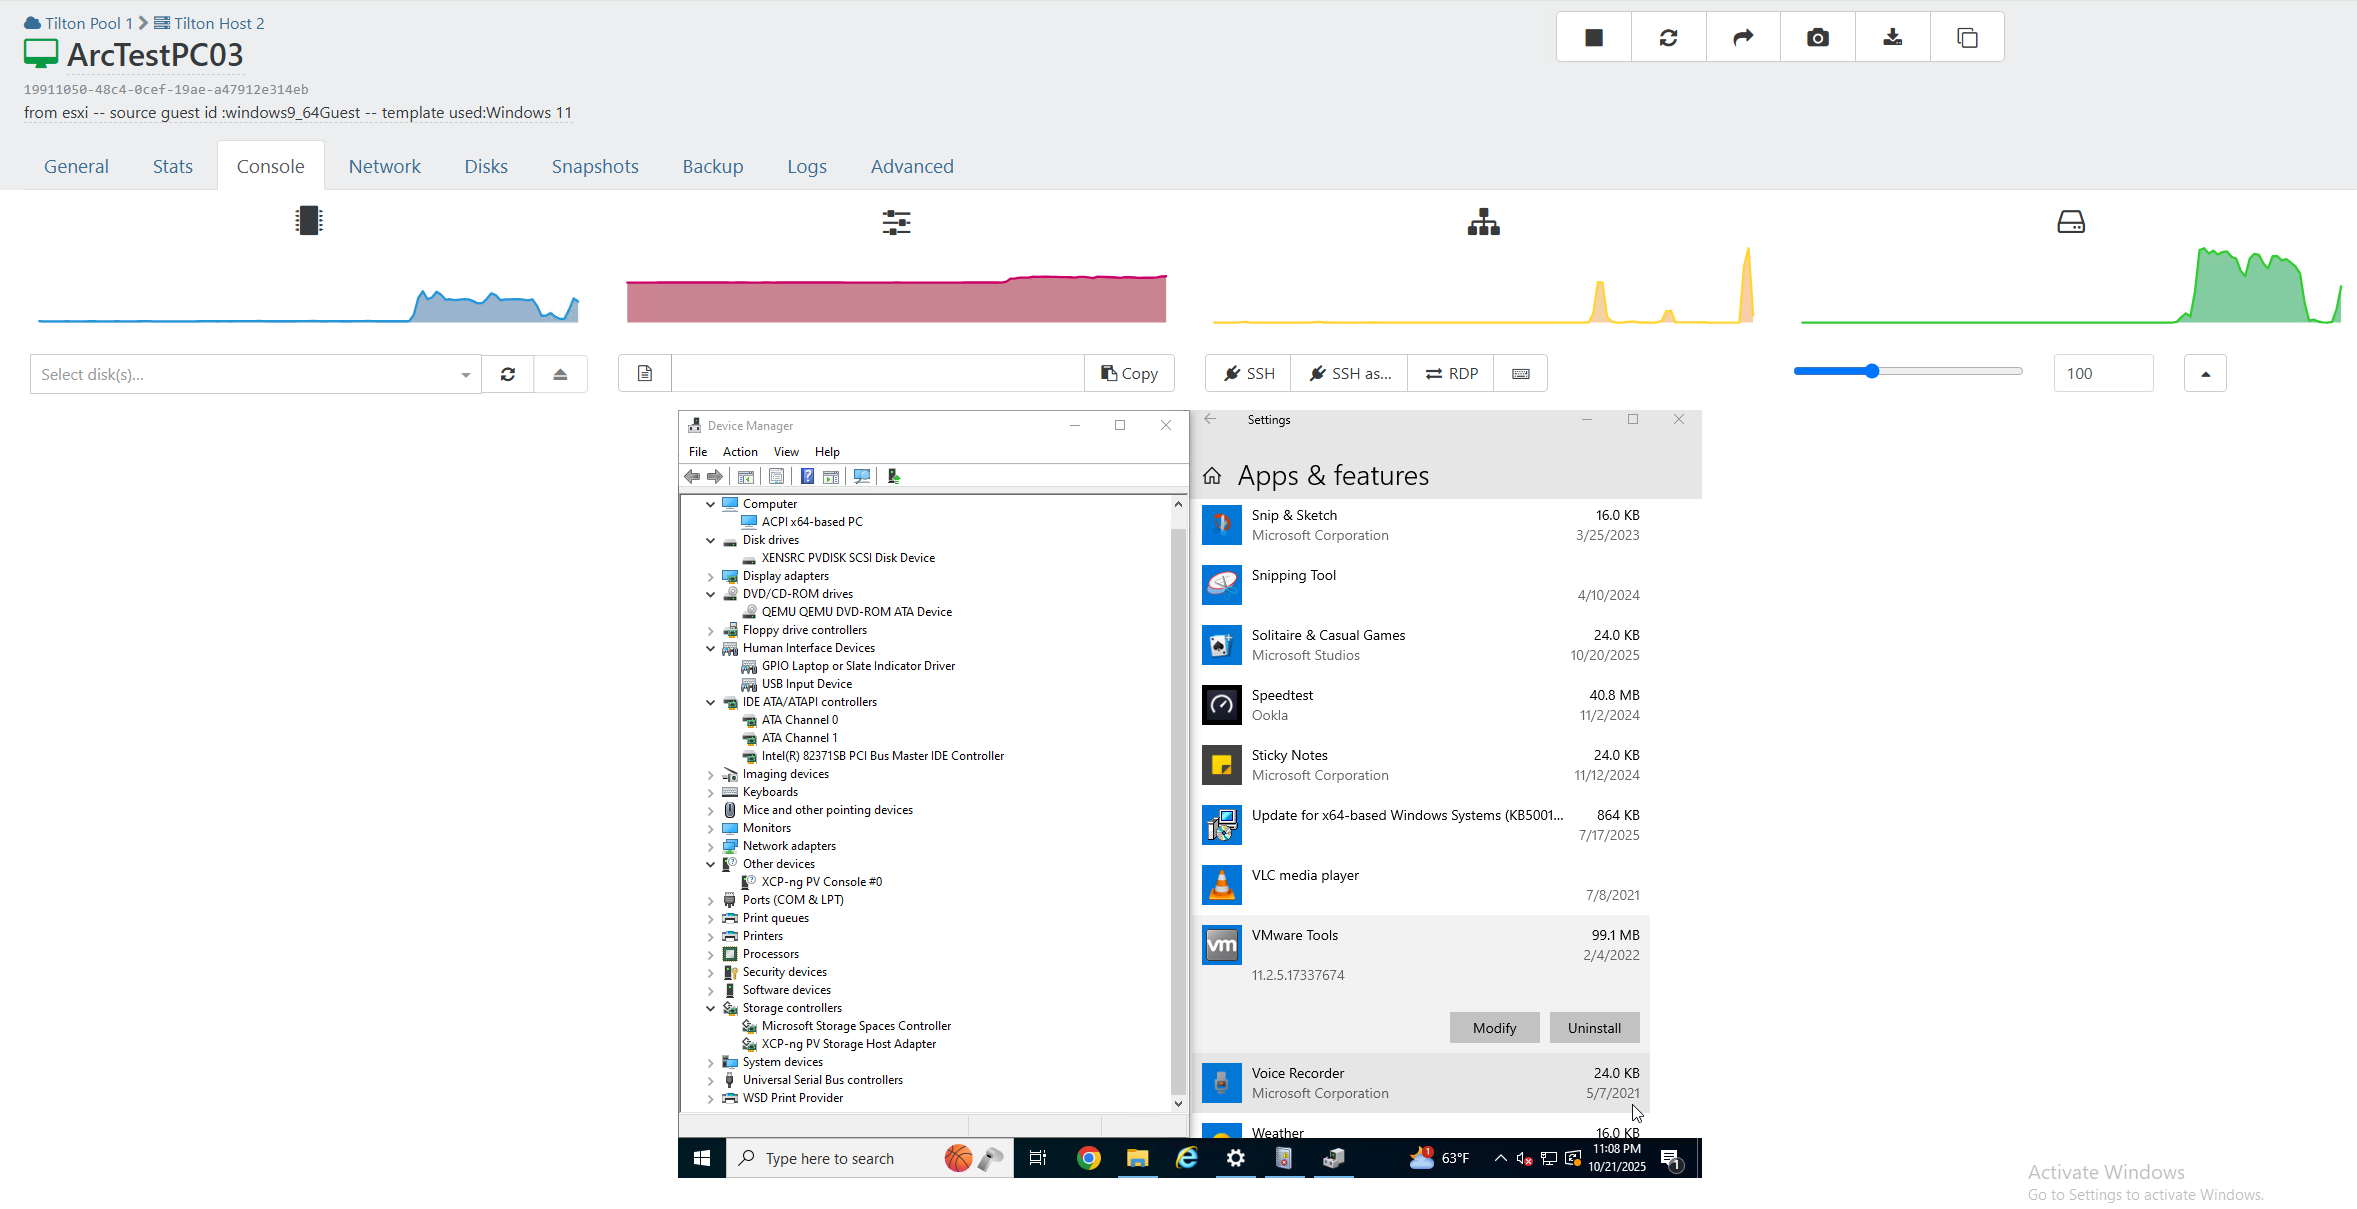Image resolution: width=2357 pixels, height=1209 pixels.
Task: Click the console scale slider handle
Action: click(1872, 371)
